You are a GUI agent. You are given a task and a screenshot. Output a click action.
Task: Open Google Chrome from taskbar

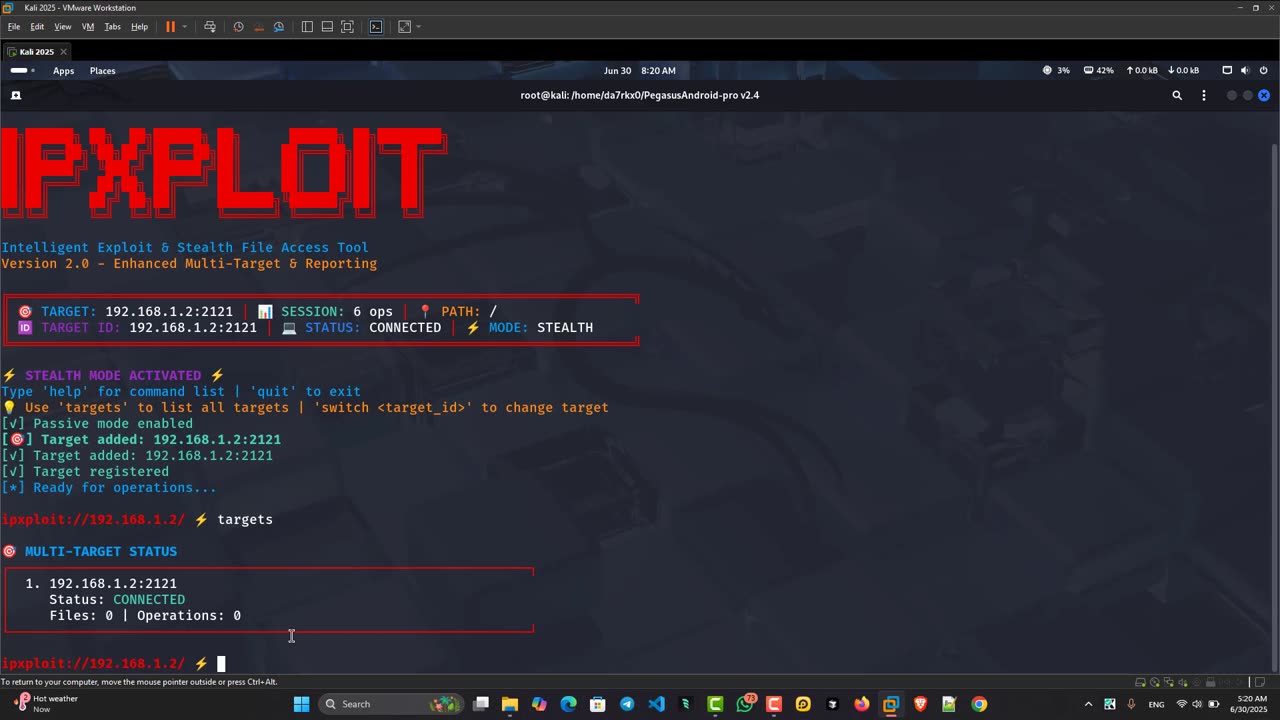point(979,704)
